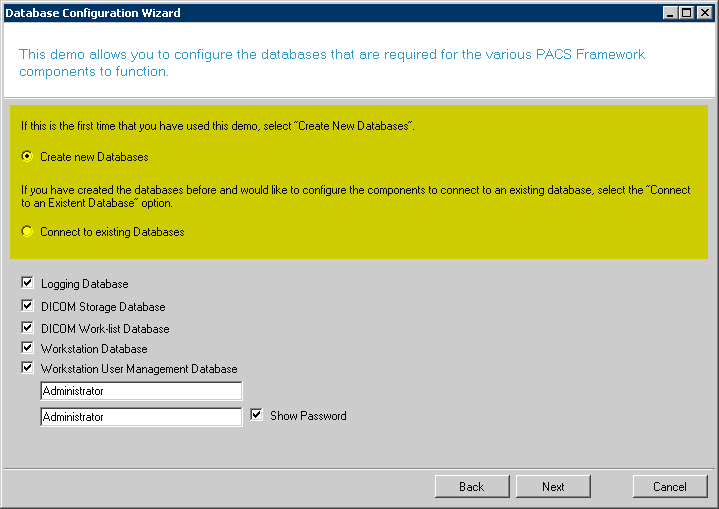Click the Logging Database label text

pos(85,284)
